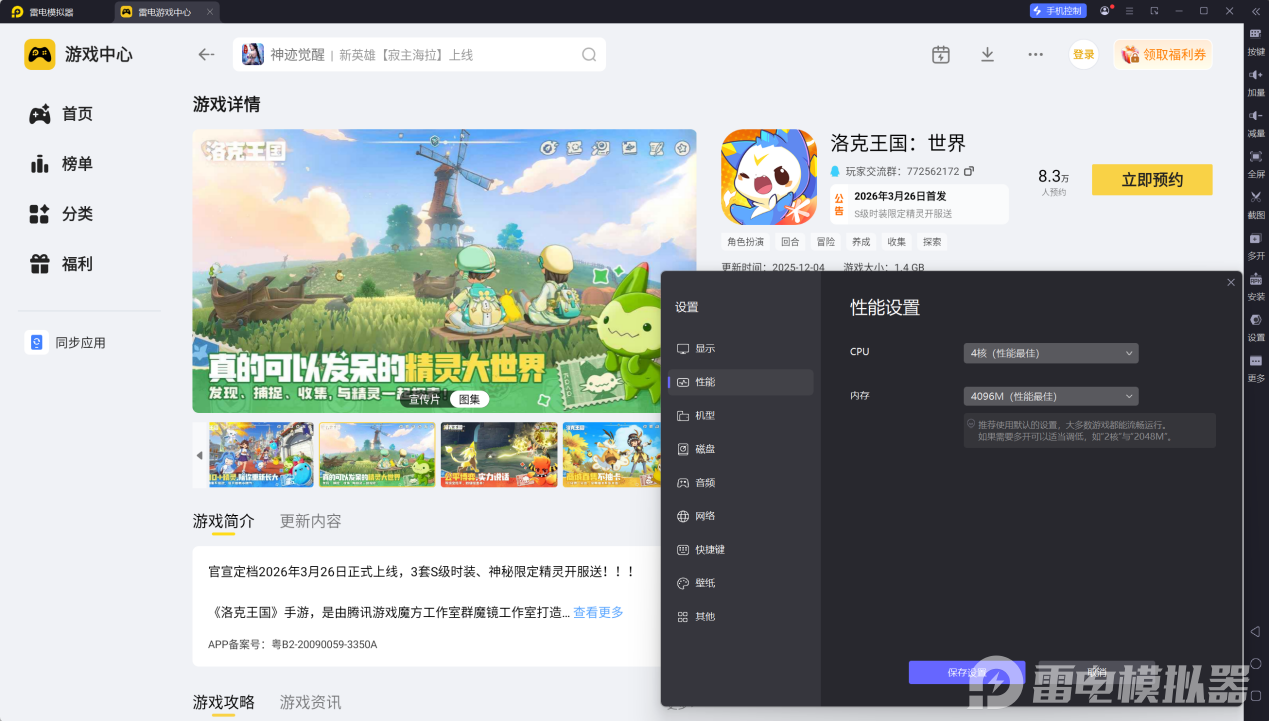
Task: Open 磁盘 disk settings
Action: coord(741,449)
